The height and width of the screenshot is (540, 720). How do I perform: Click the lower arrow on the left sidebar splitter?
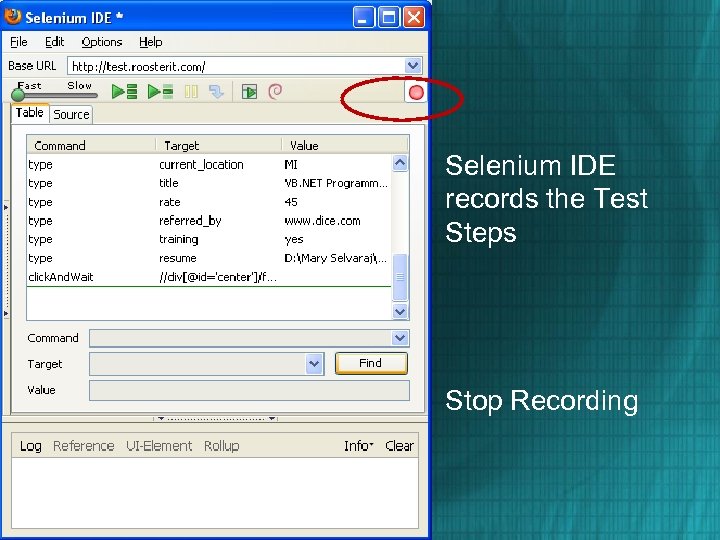(6, 314)
